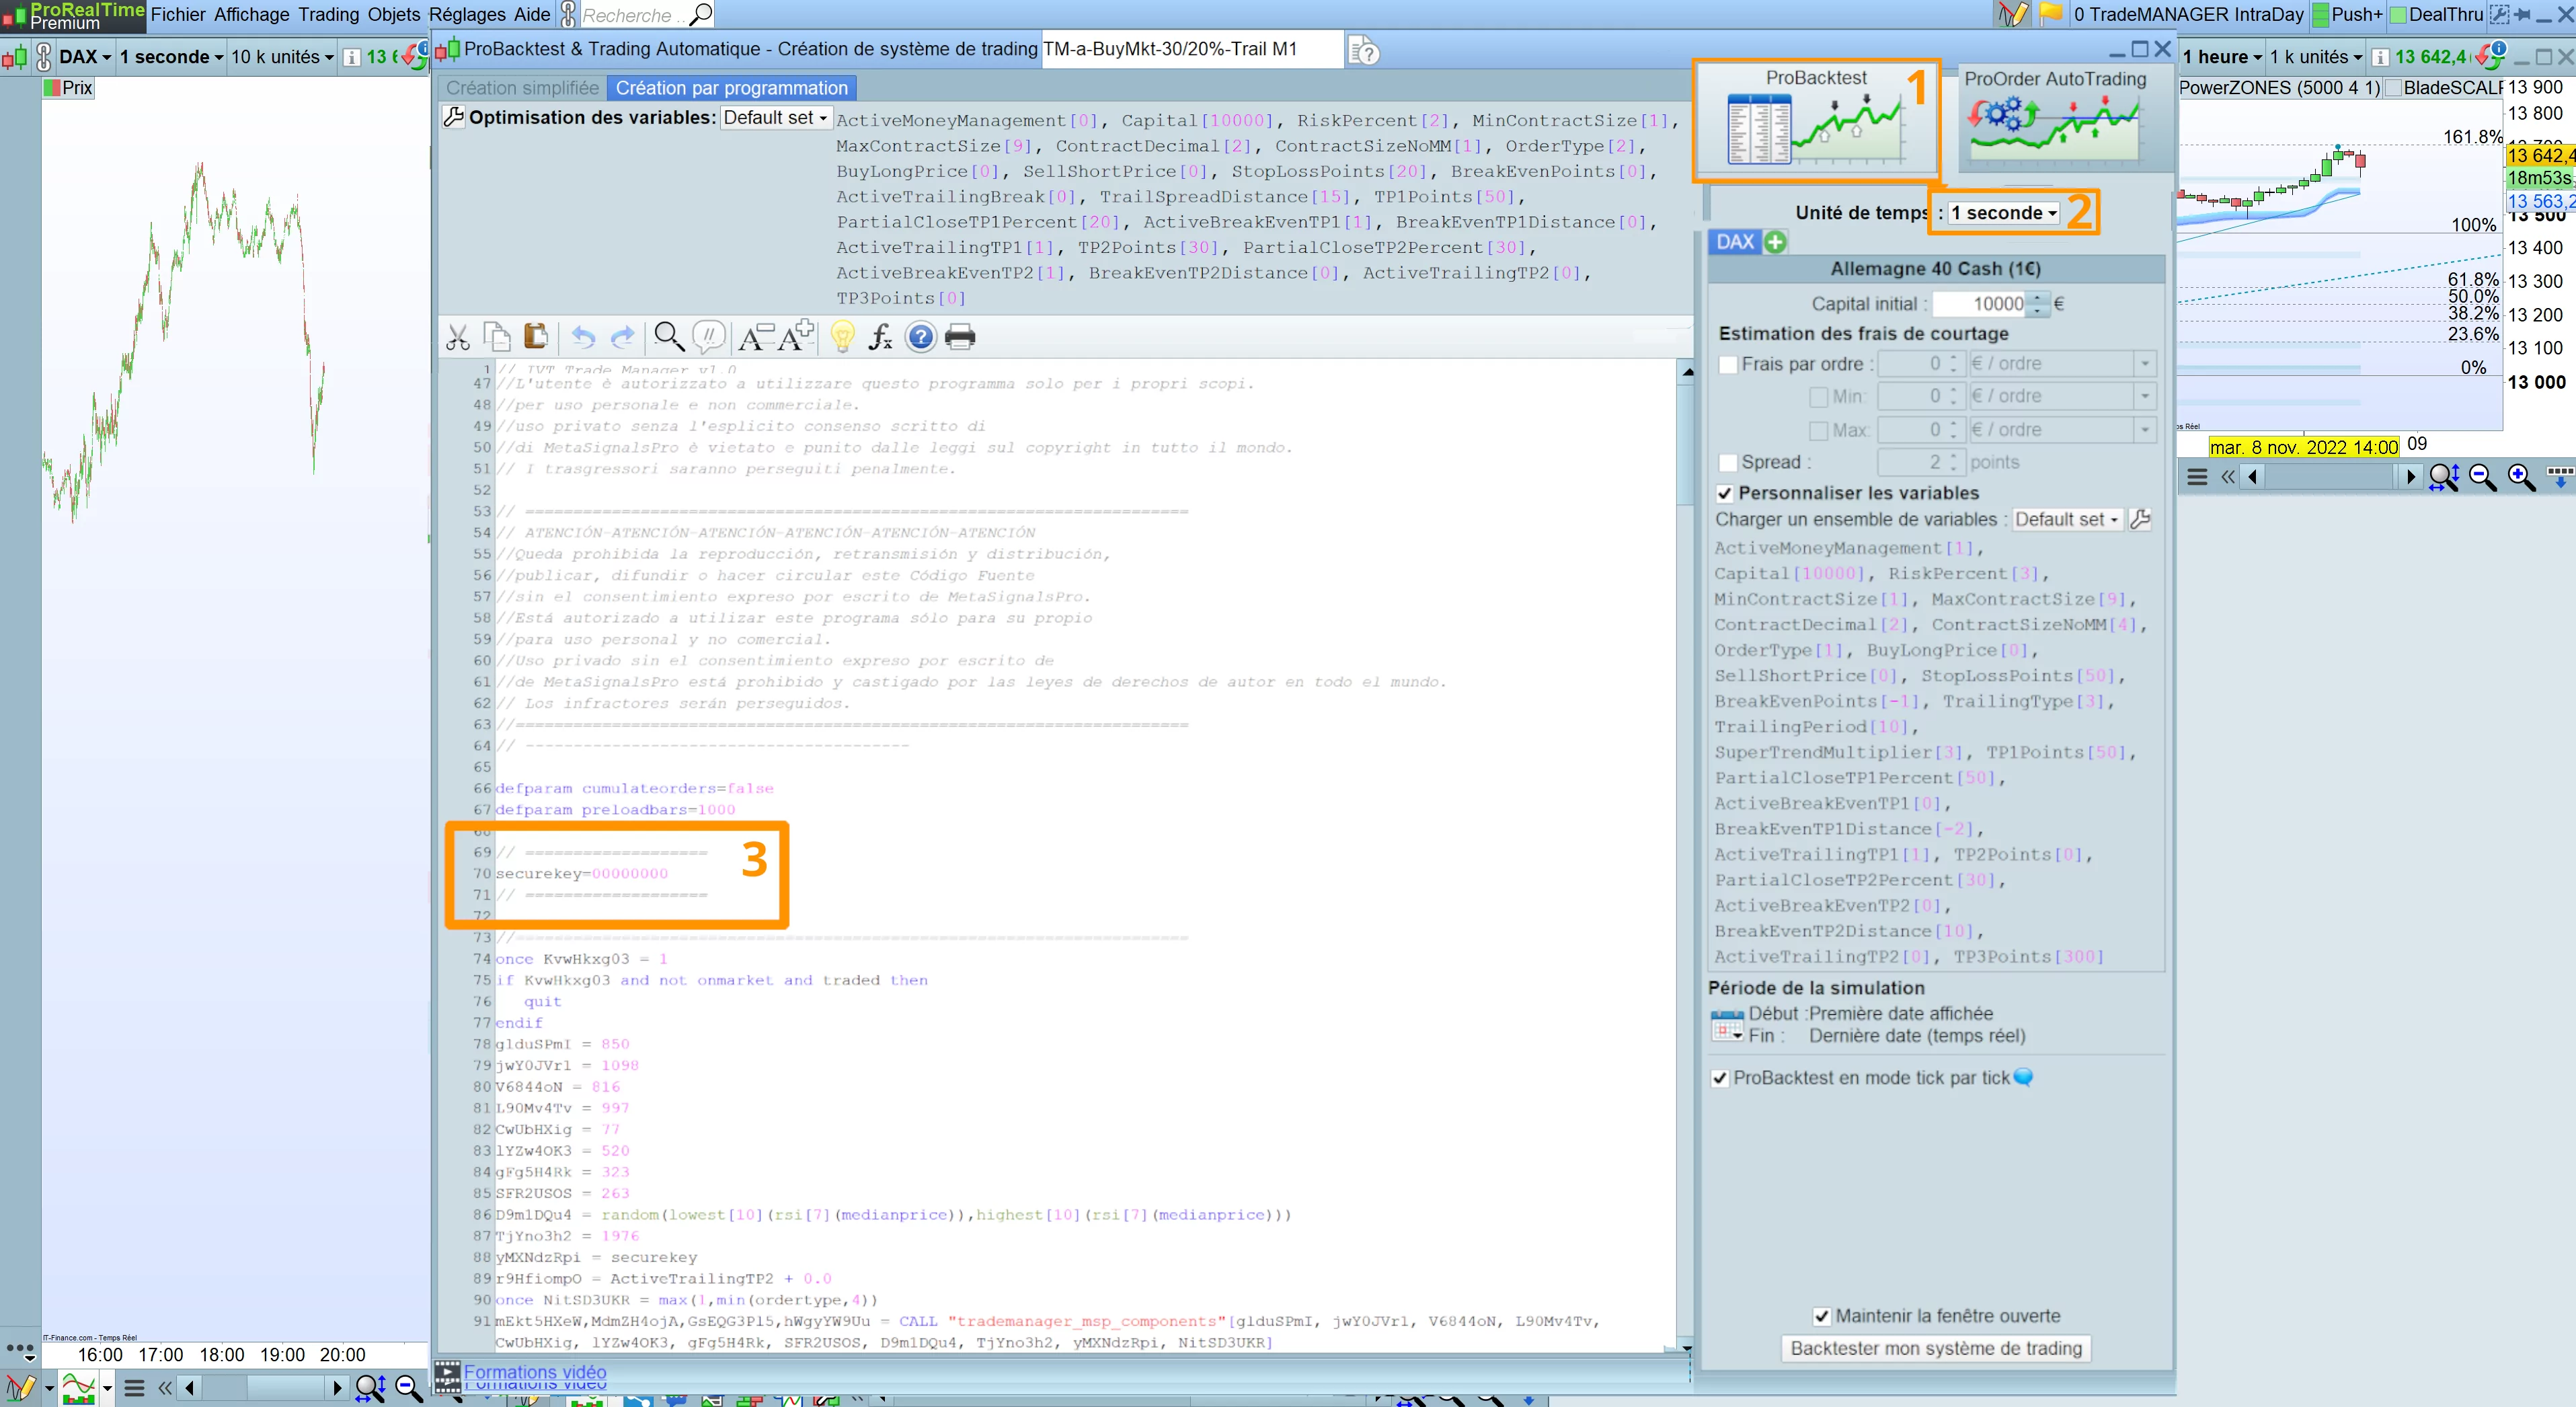Open the Formations vidéo link
2576x1407 pixels.
click(x=535, y=1372)
